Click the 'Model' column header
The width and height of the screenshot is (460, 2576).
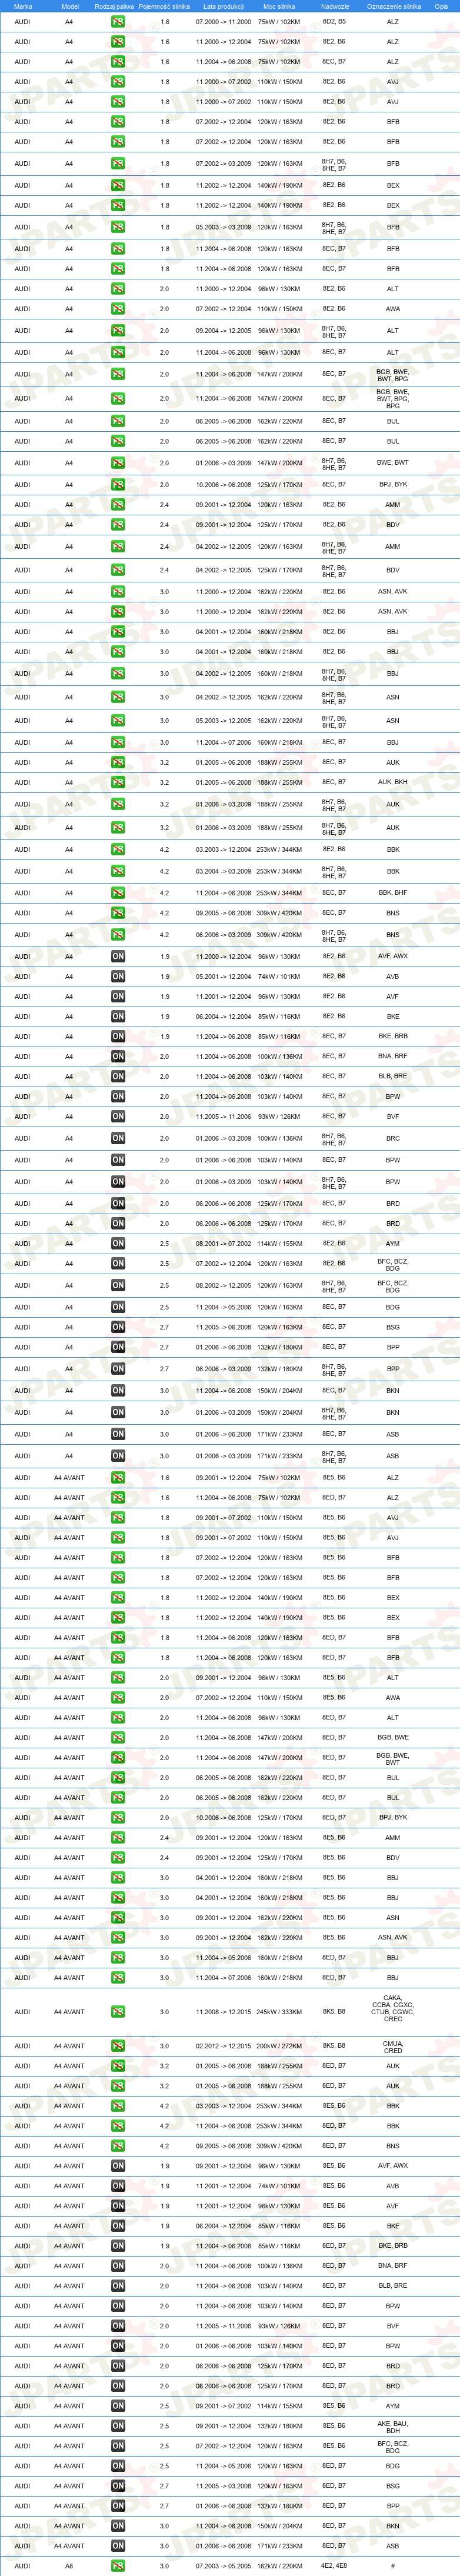(x=69, y=6)
